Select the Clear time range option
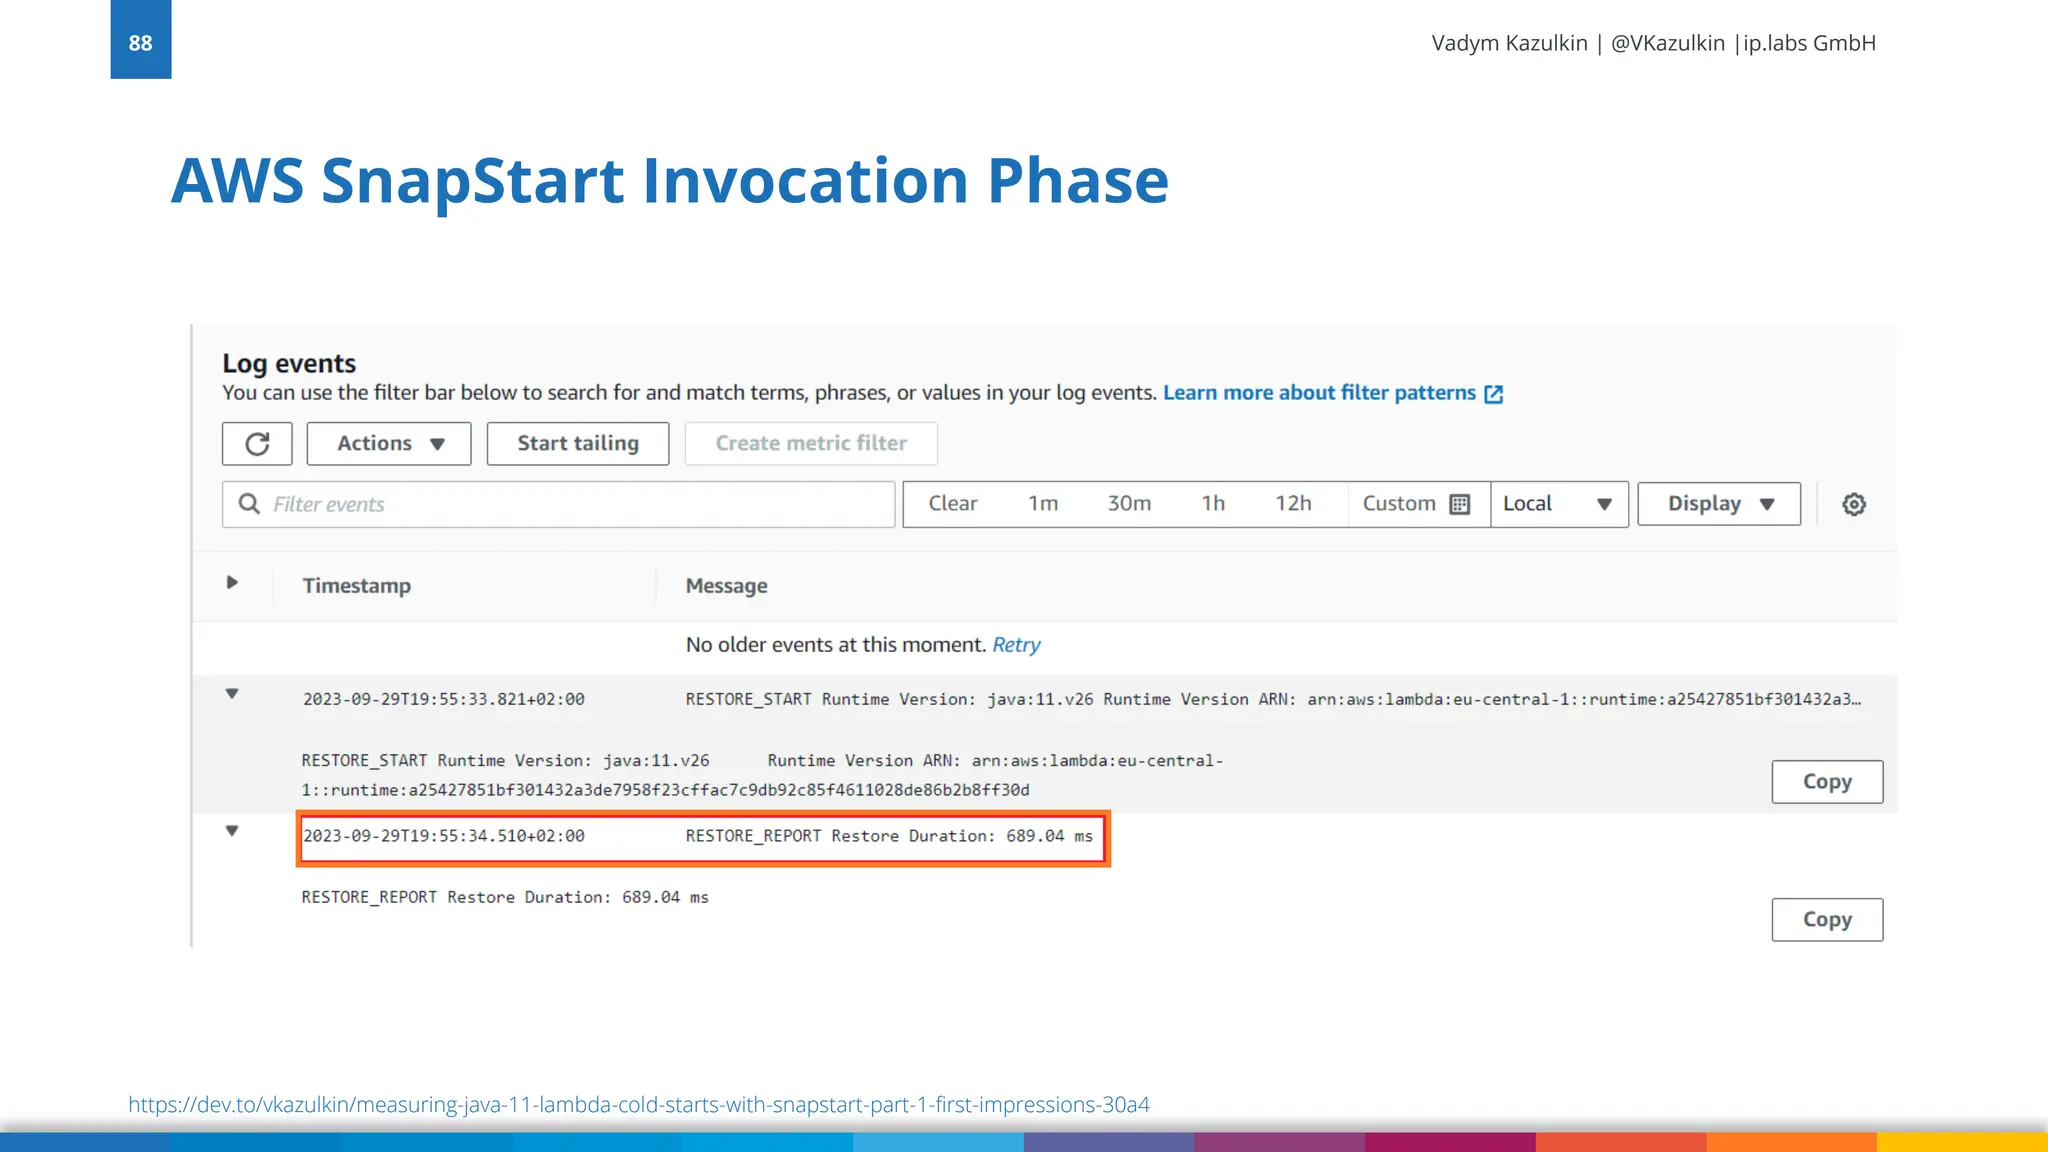Screen dimensions: 2048x1152 click(x=952, y=504)
